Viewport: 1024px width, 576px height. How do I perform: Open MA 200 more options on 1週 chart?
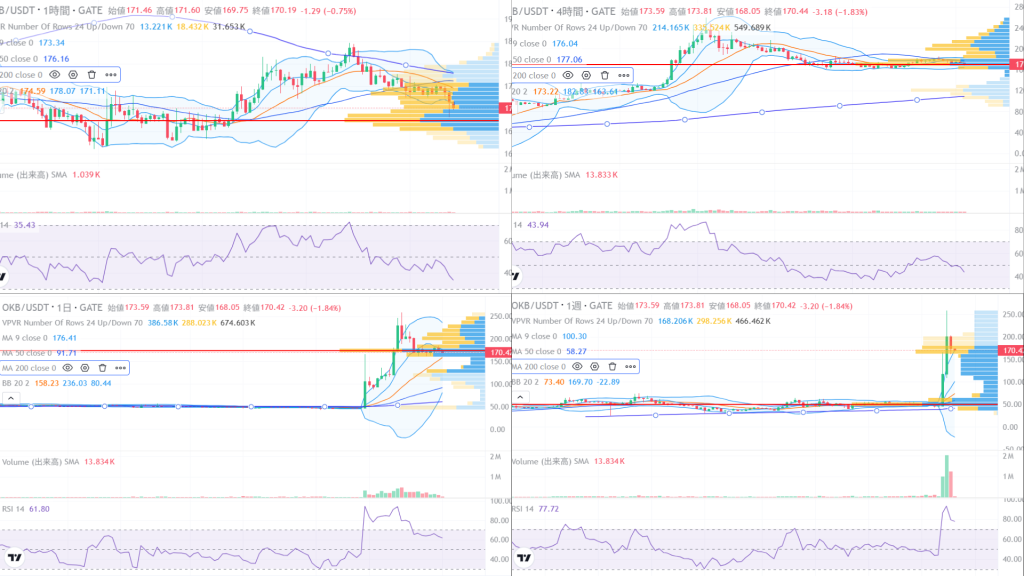click(x=630, y=366)
